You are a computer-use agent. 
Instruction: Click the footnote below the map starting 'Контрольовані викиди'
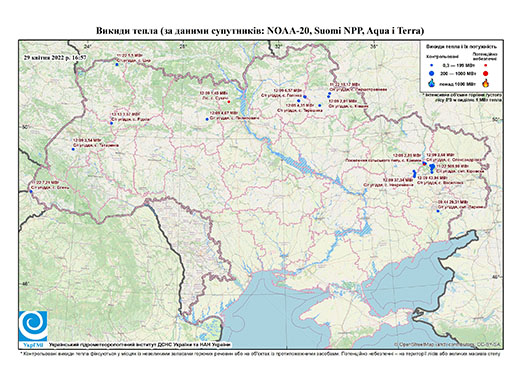coord(260,353)
